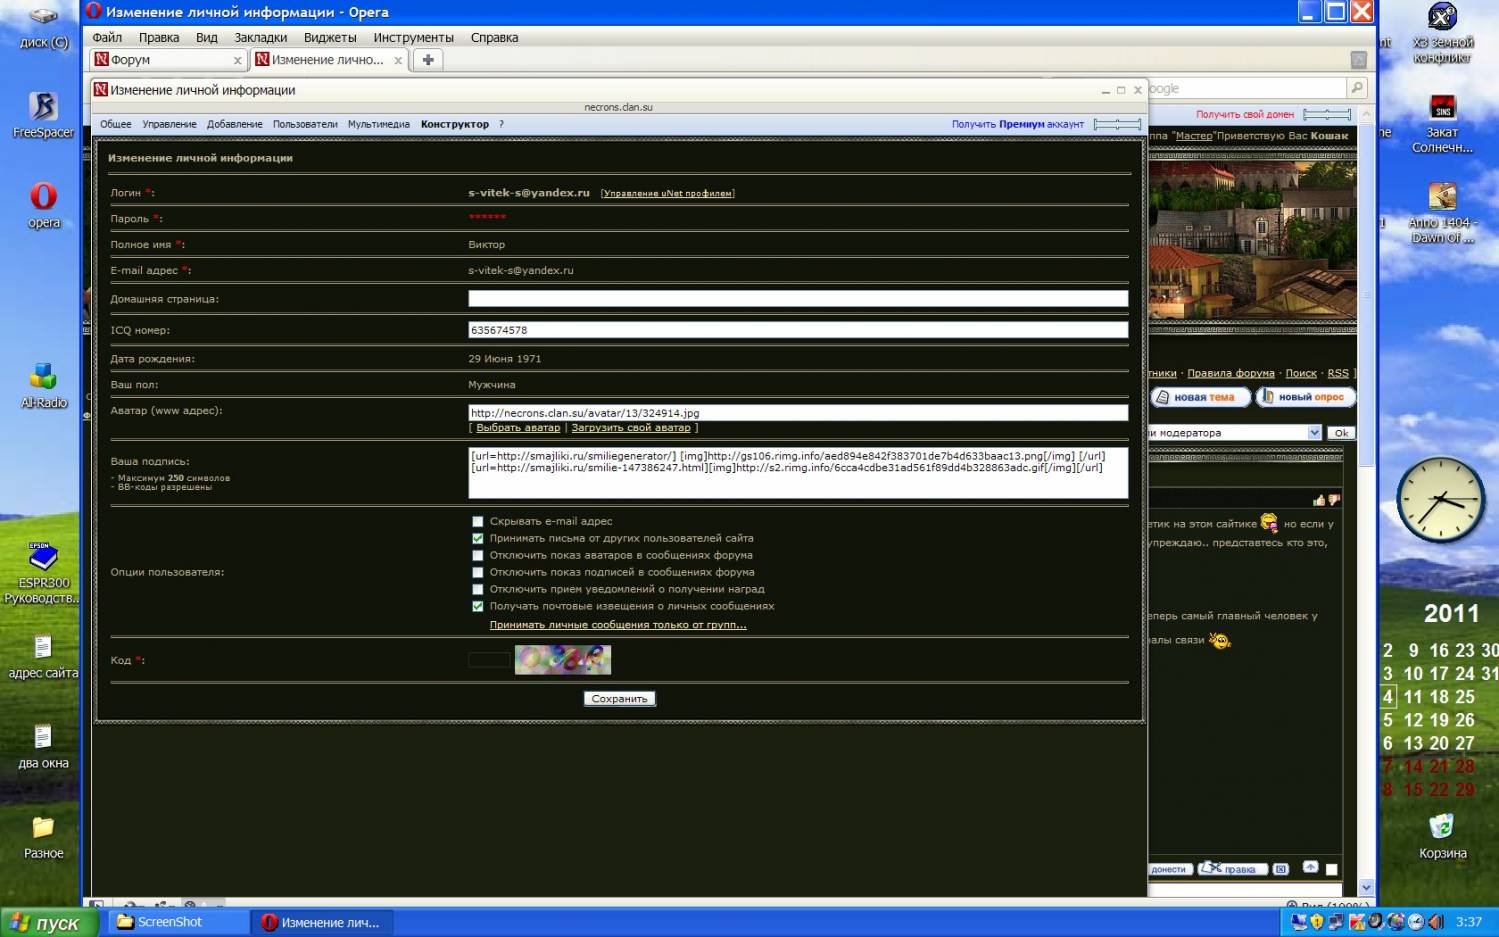Open a new Opera tab with plus button
Viewport: 1499px width, 937px height.
[428, 60]
